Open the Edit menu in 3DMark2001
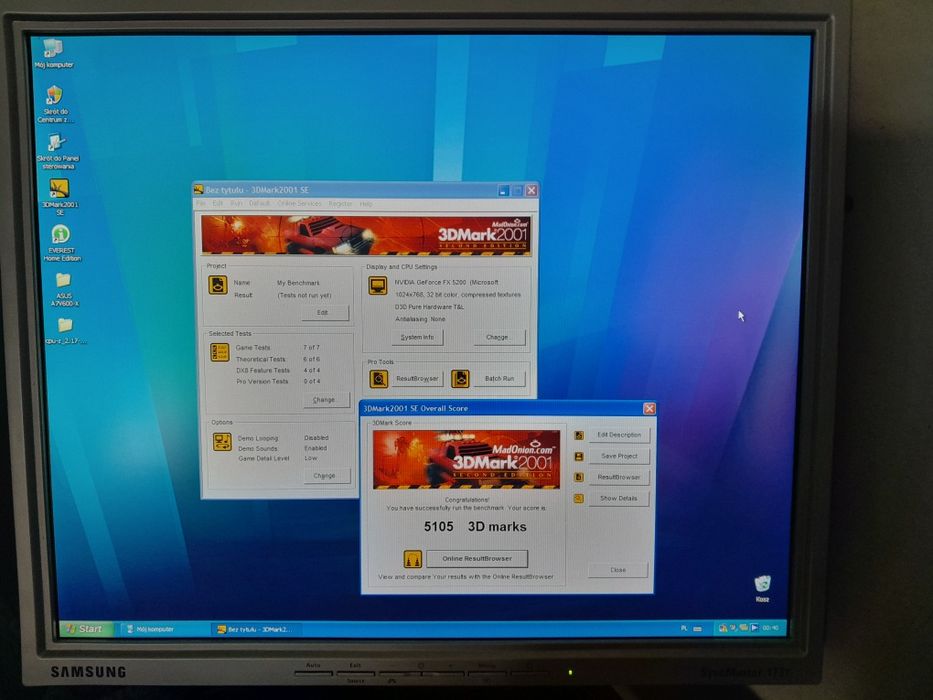This screenshot has height=700, width=933. 218,204
